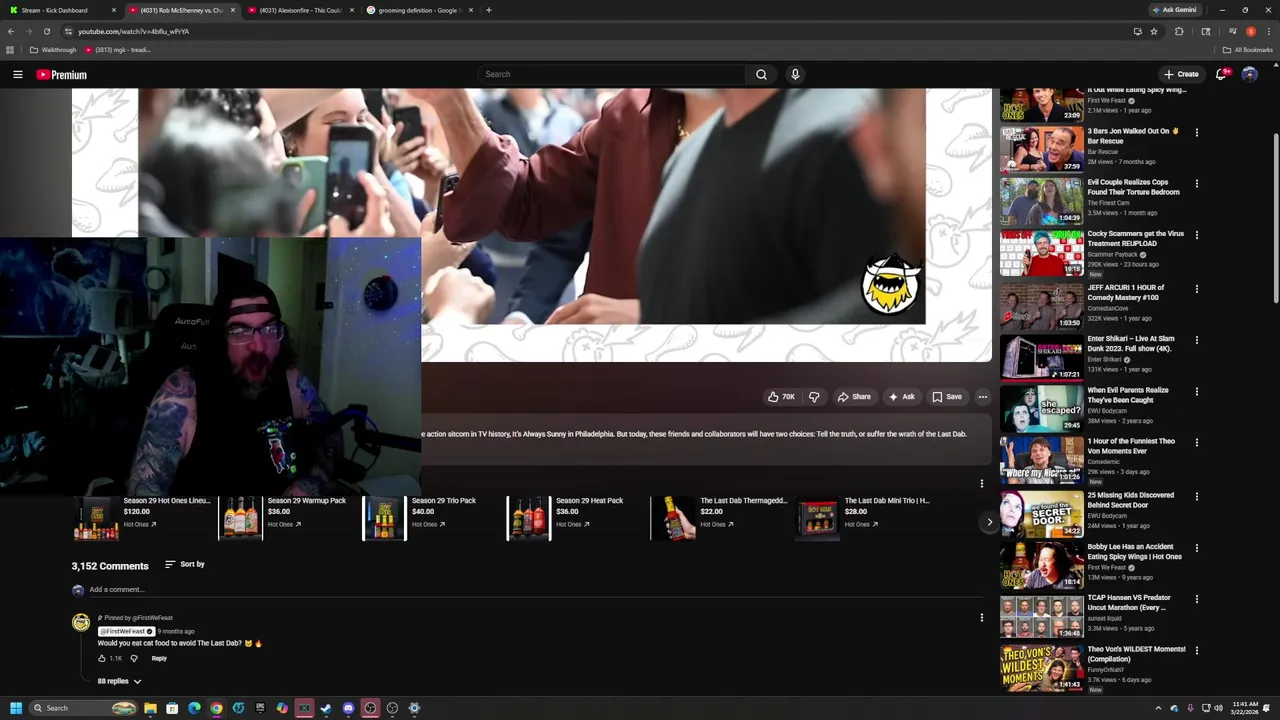Click the YouTube Premium logo
This screenshot has width=1280, height=720.
61,75
